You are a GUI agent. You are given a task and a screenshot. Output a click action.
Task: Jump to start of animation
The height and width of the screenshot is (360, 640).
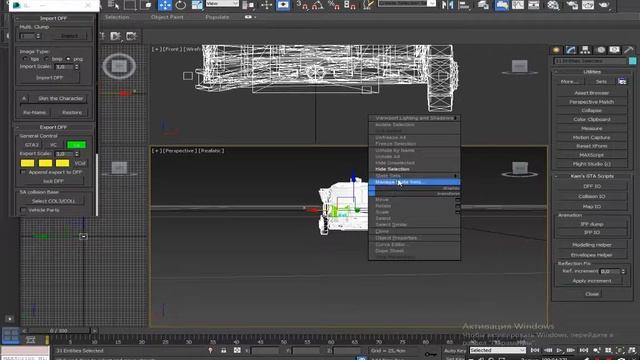[535, 350]
